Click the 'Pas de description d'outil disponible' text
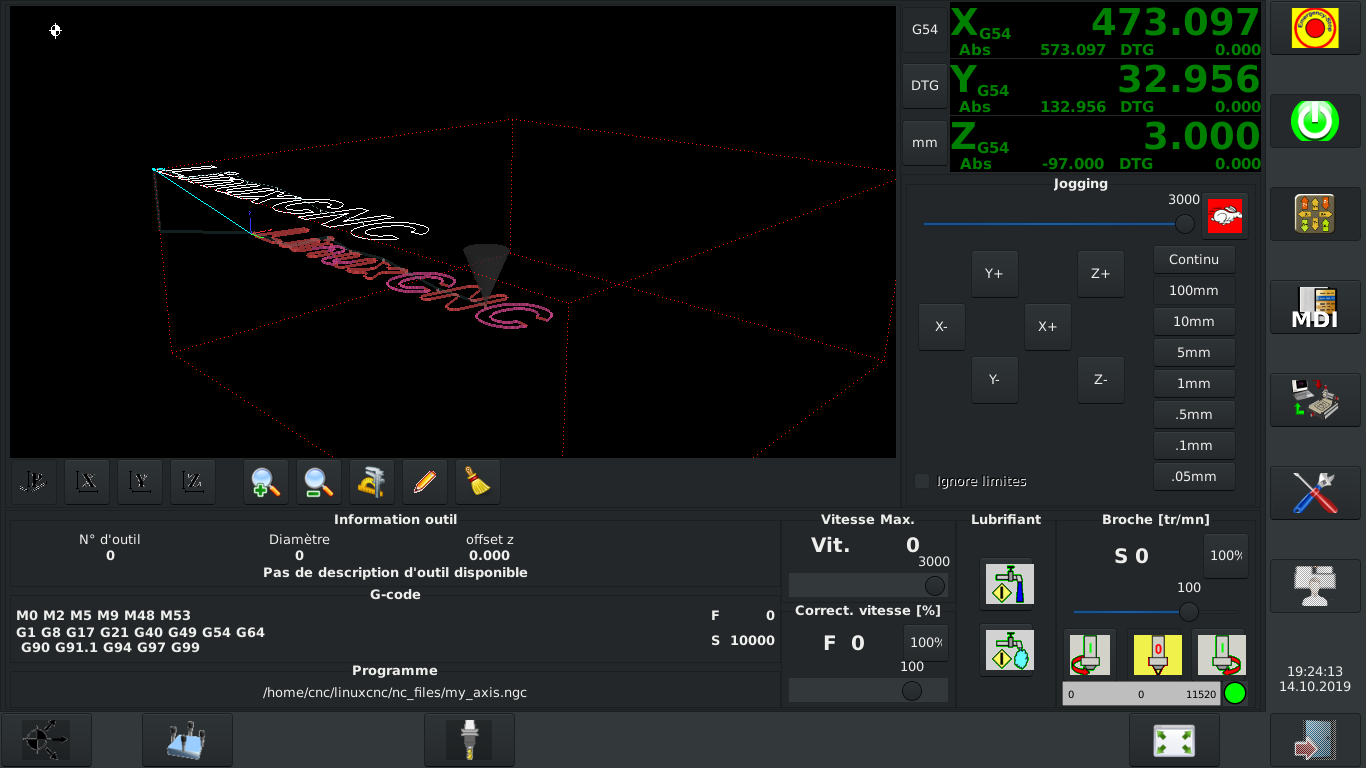The image size is (1366, 768). click(x=395, y=572)
